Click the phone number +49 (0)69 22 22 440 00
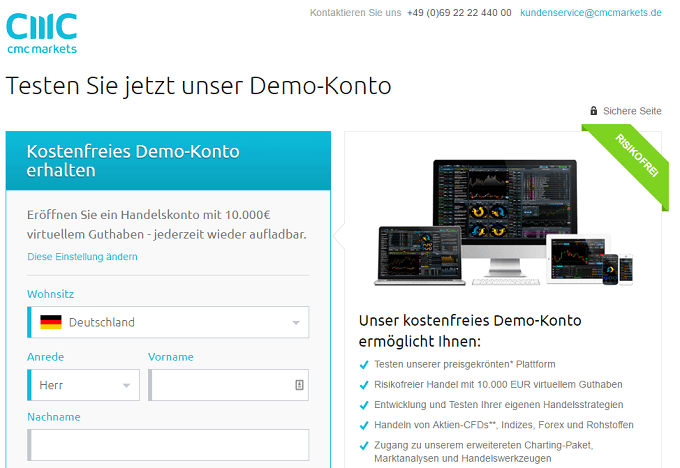Image resolution: width=680 pixels, height=468 pixels. [459, 13]
